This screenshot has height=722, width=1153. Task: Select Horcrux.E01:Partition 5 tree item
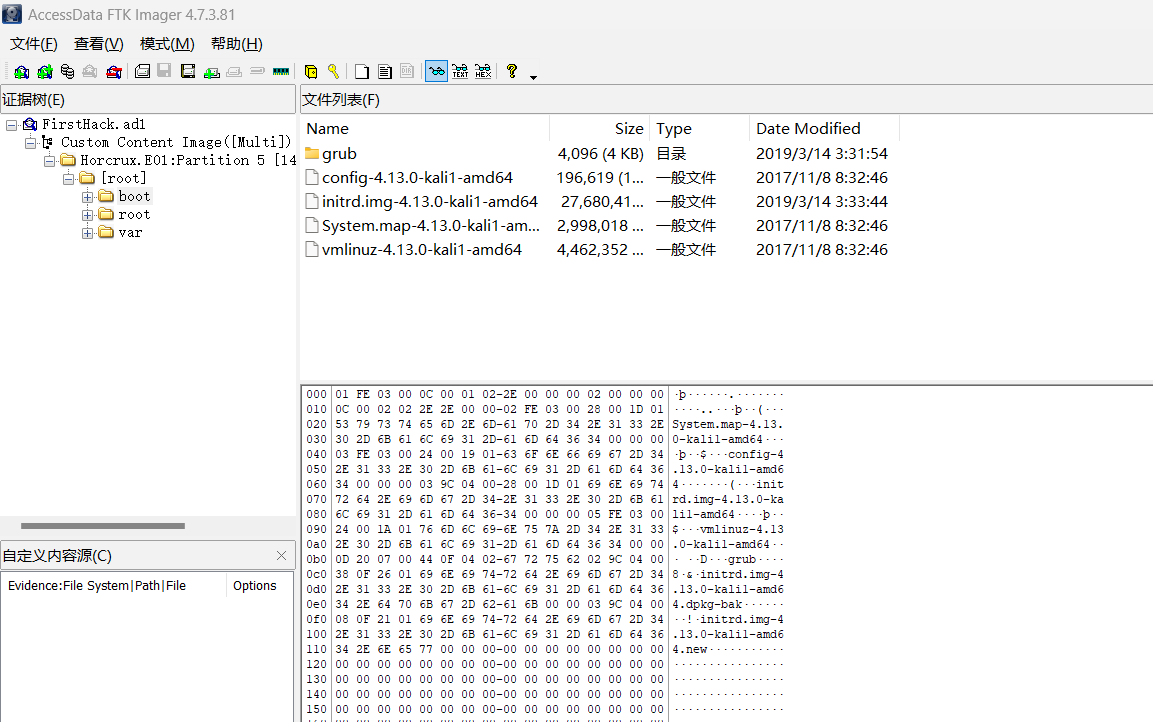click(188, 160)
